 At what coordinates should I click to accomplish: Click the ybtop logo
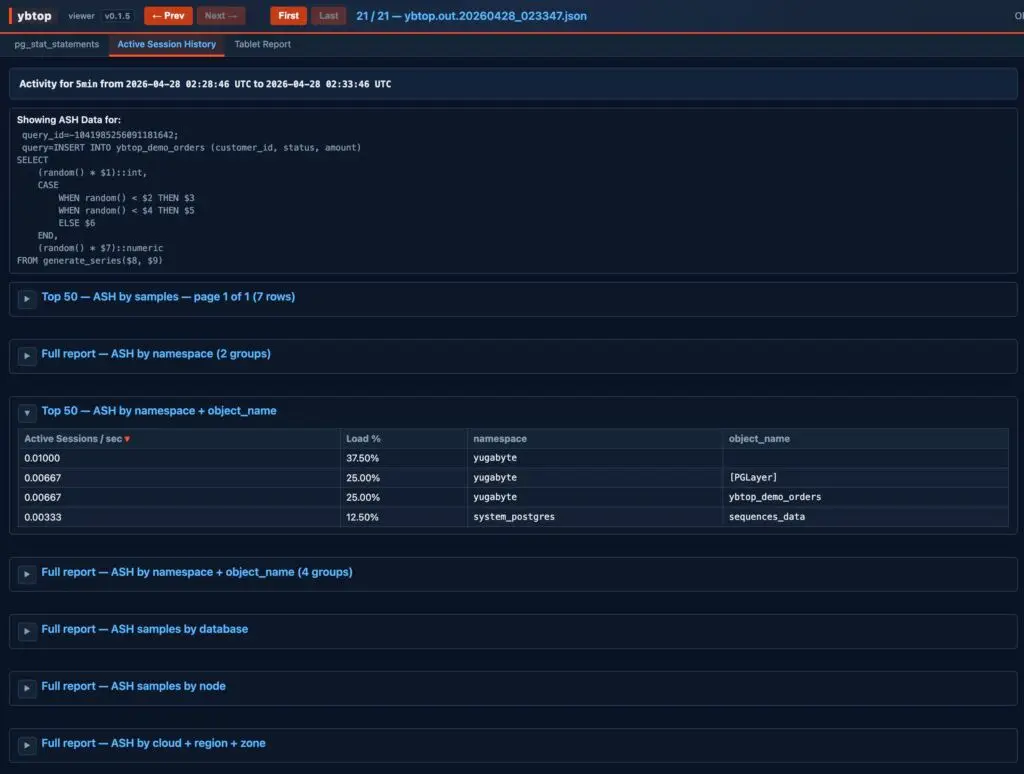[35, 16]
